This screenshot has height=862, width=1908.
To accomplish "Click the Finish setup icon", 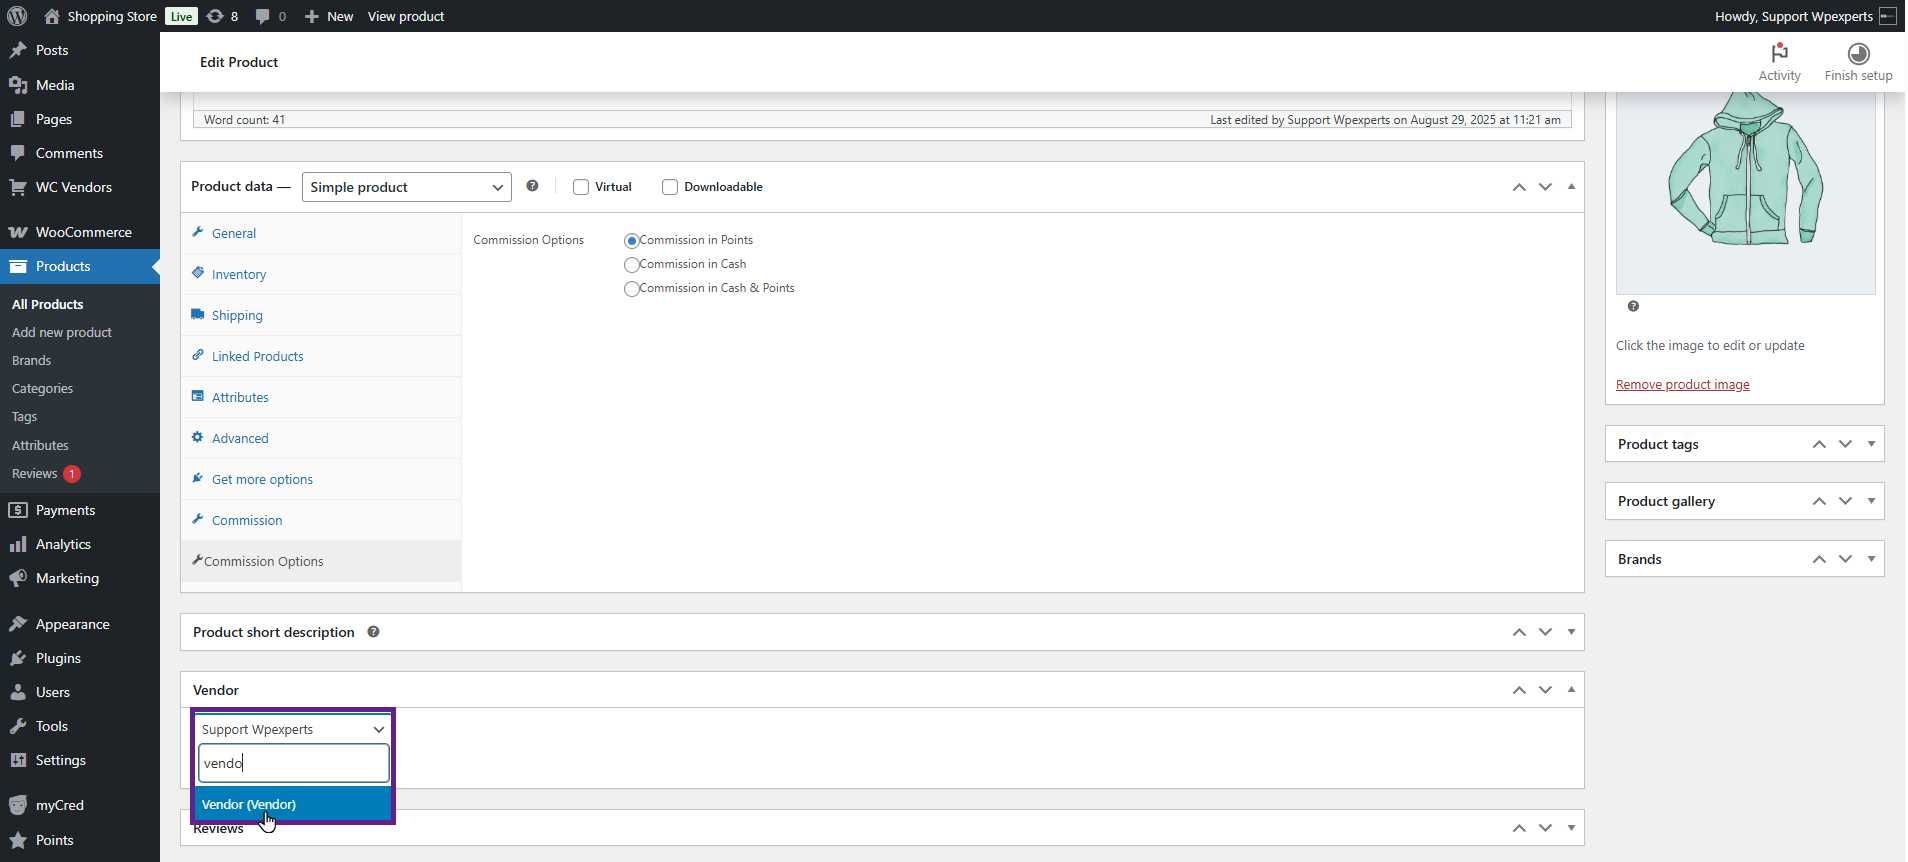I will click(x=1857, y=54).
